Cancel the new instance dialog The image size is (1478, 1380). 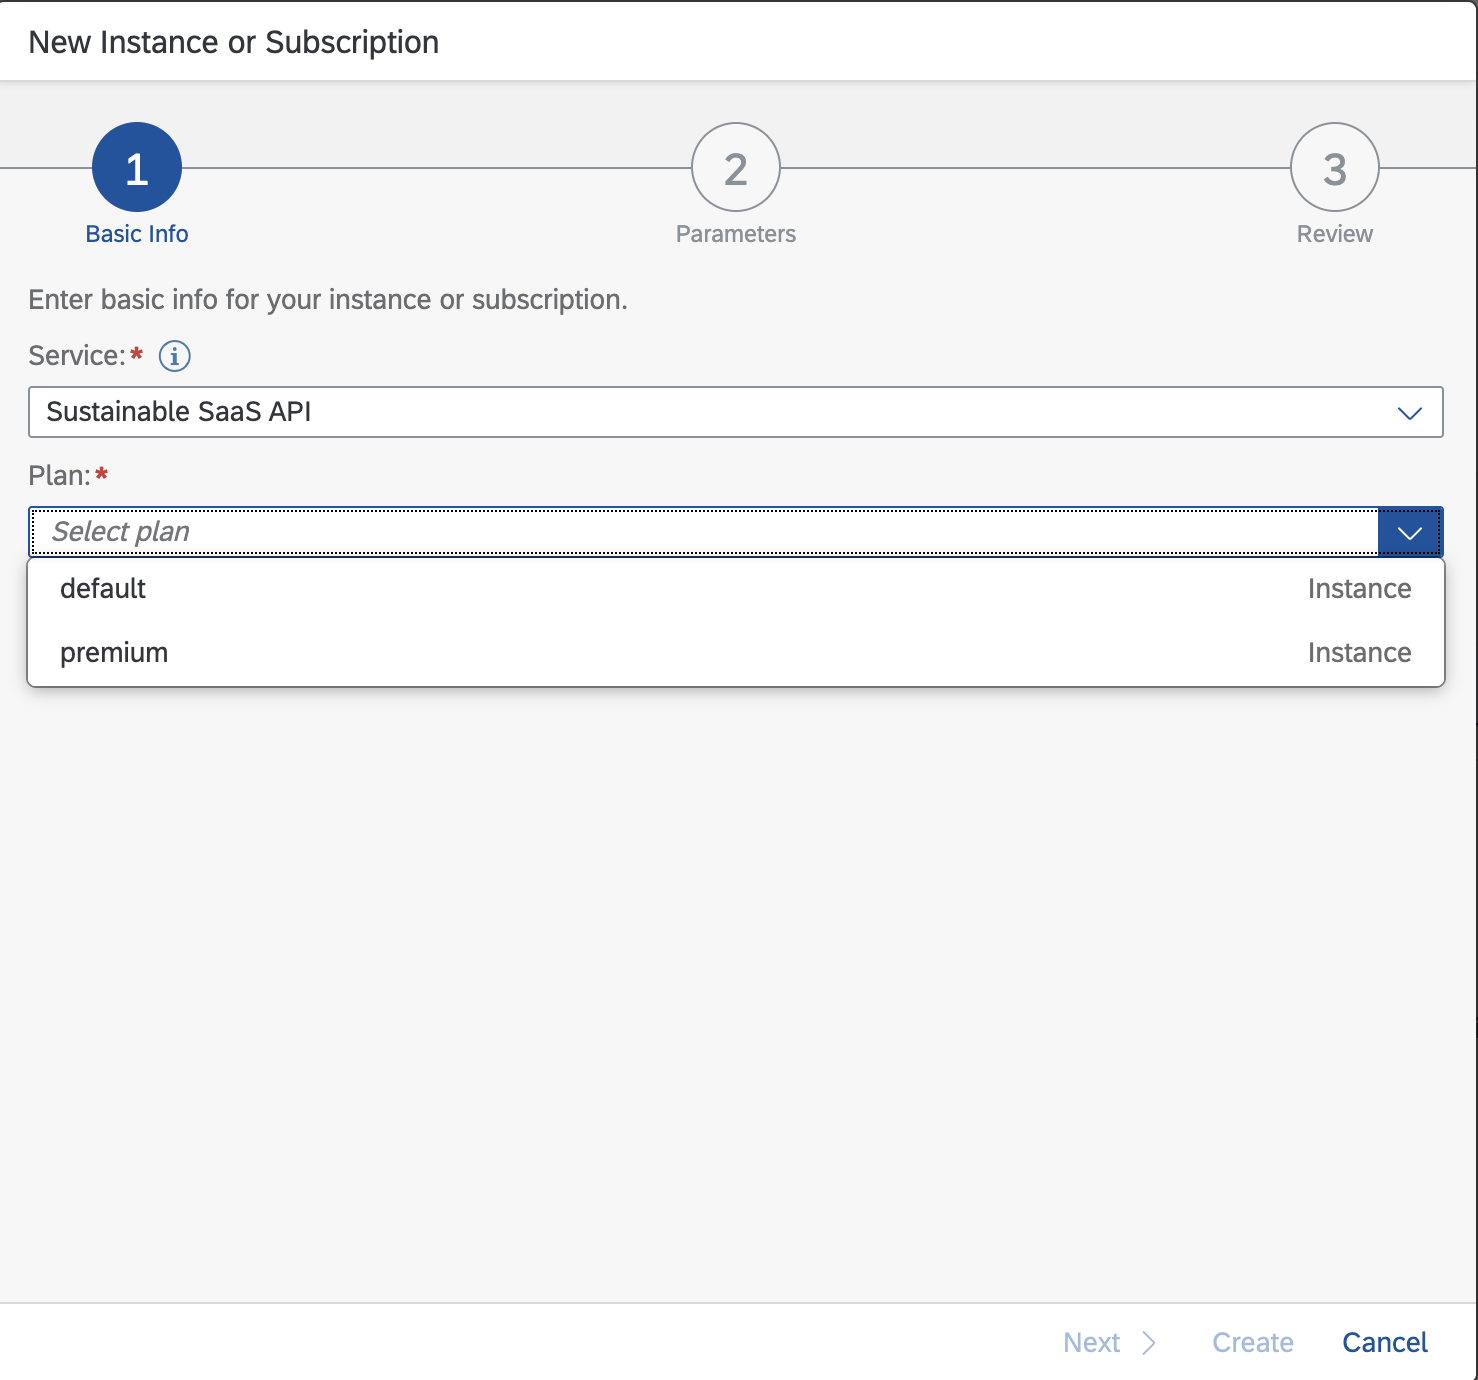(x=1385, y=1342)
